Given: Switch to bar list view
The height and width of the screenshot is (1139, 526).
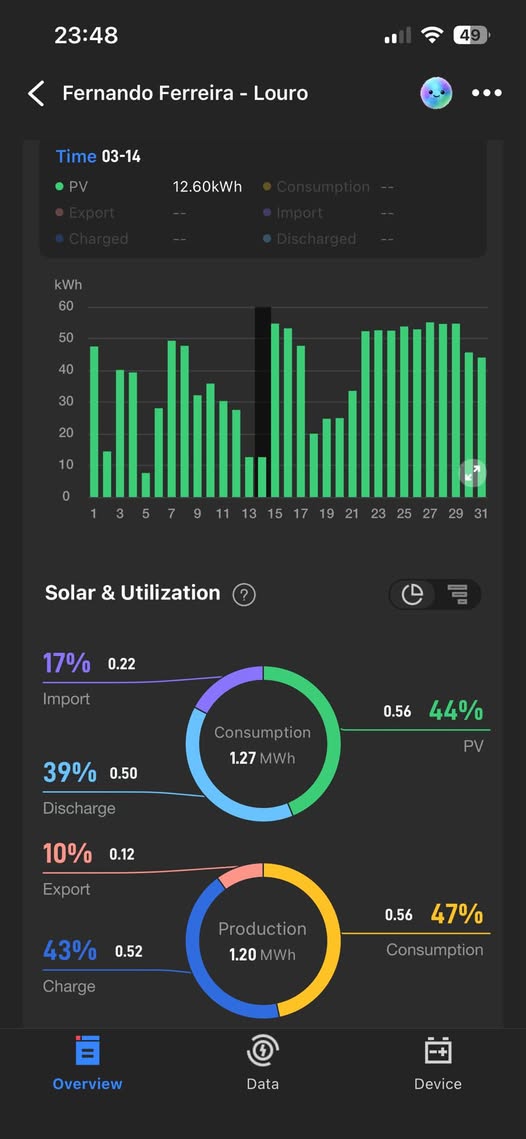Looking at the screenshot, I should 458,594.
